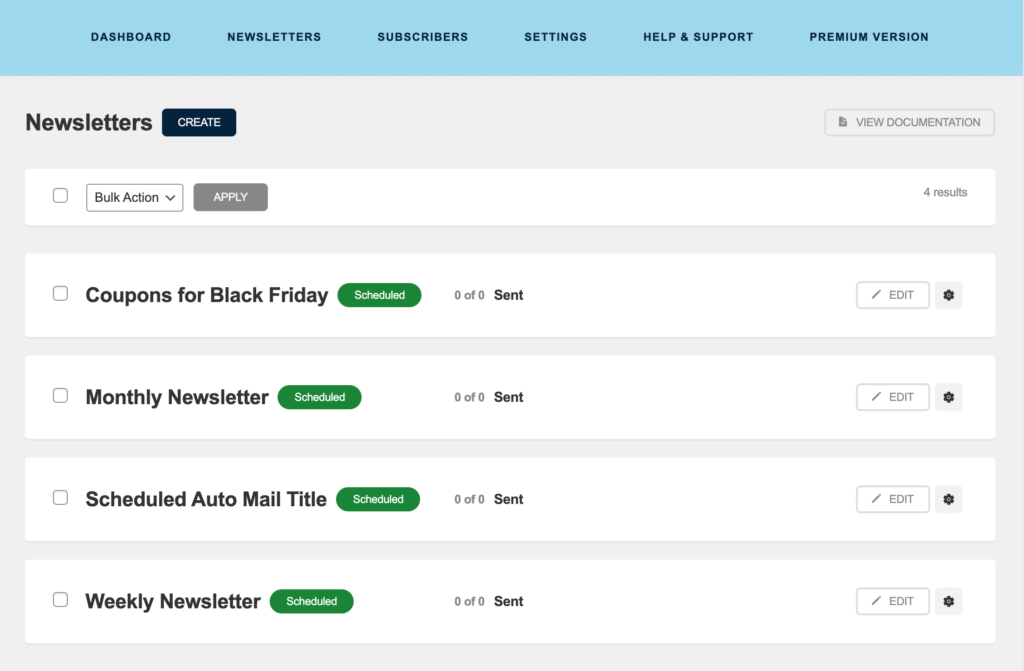1024x671 pixels.
Task: Click 0 of 0 Sent for Scheduled Auto Mail Title
Action: pyautogui.click(x=488, y=499)
